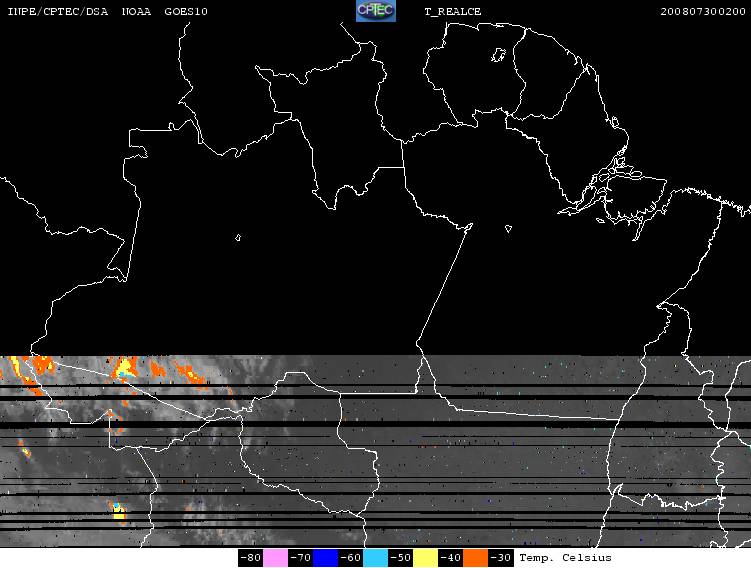Image resolution: width=751 pixels, height=568 pixels.
Task: Click the T_REALCE product label
Action: [x=453, y=12]
